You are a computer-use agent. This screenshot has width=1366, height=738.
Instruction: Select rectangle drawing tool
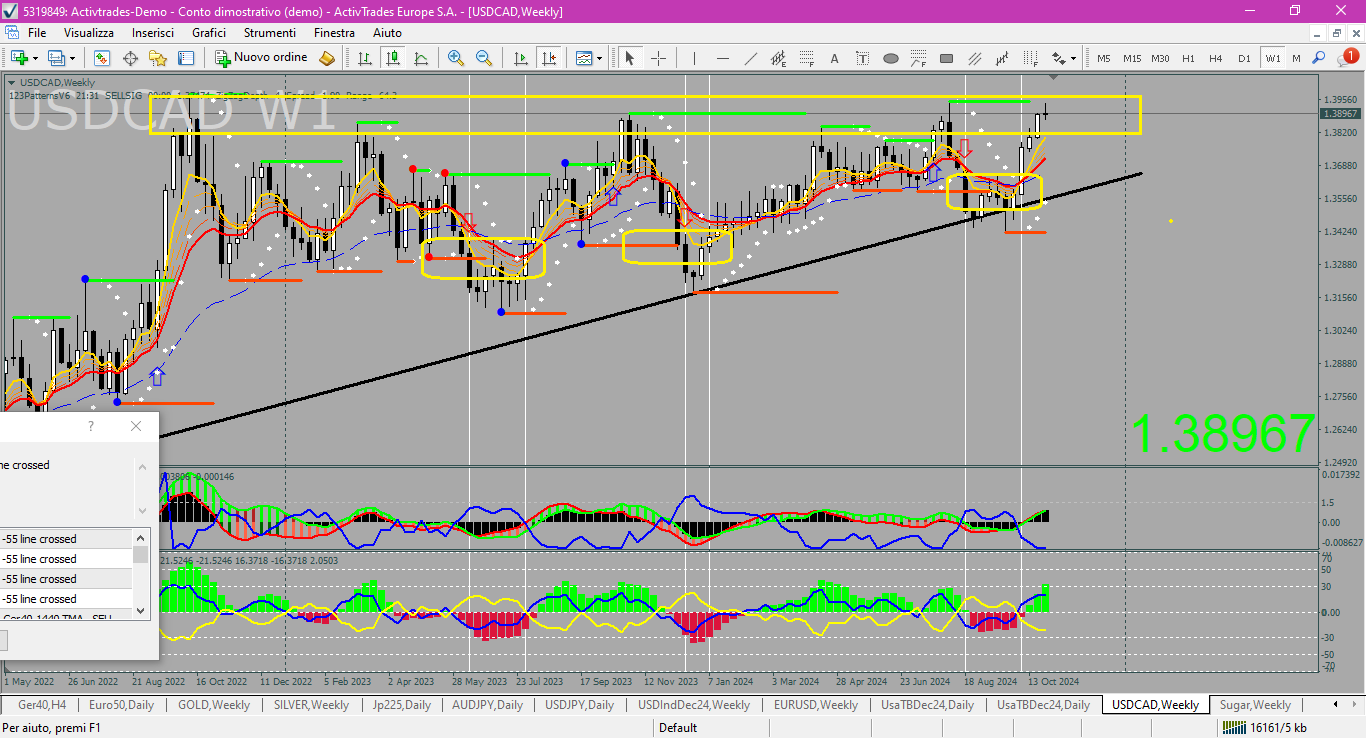[947, 58]
